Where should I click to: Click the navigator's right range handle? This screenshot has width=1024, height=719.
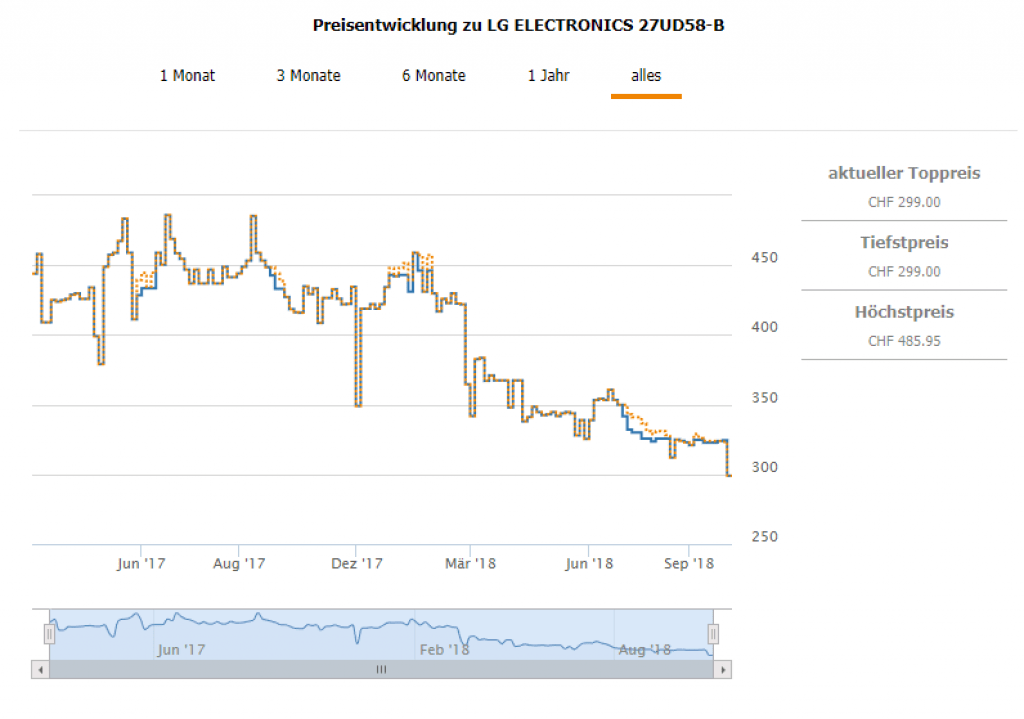[x=713, y=633]
